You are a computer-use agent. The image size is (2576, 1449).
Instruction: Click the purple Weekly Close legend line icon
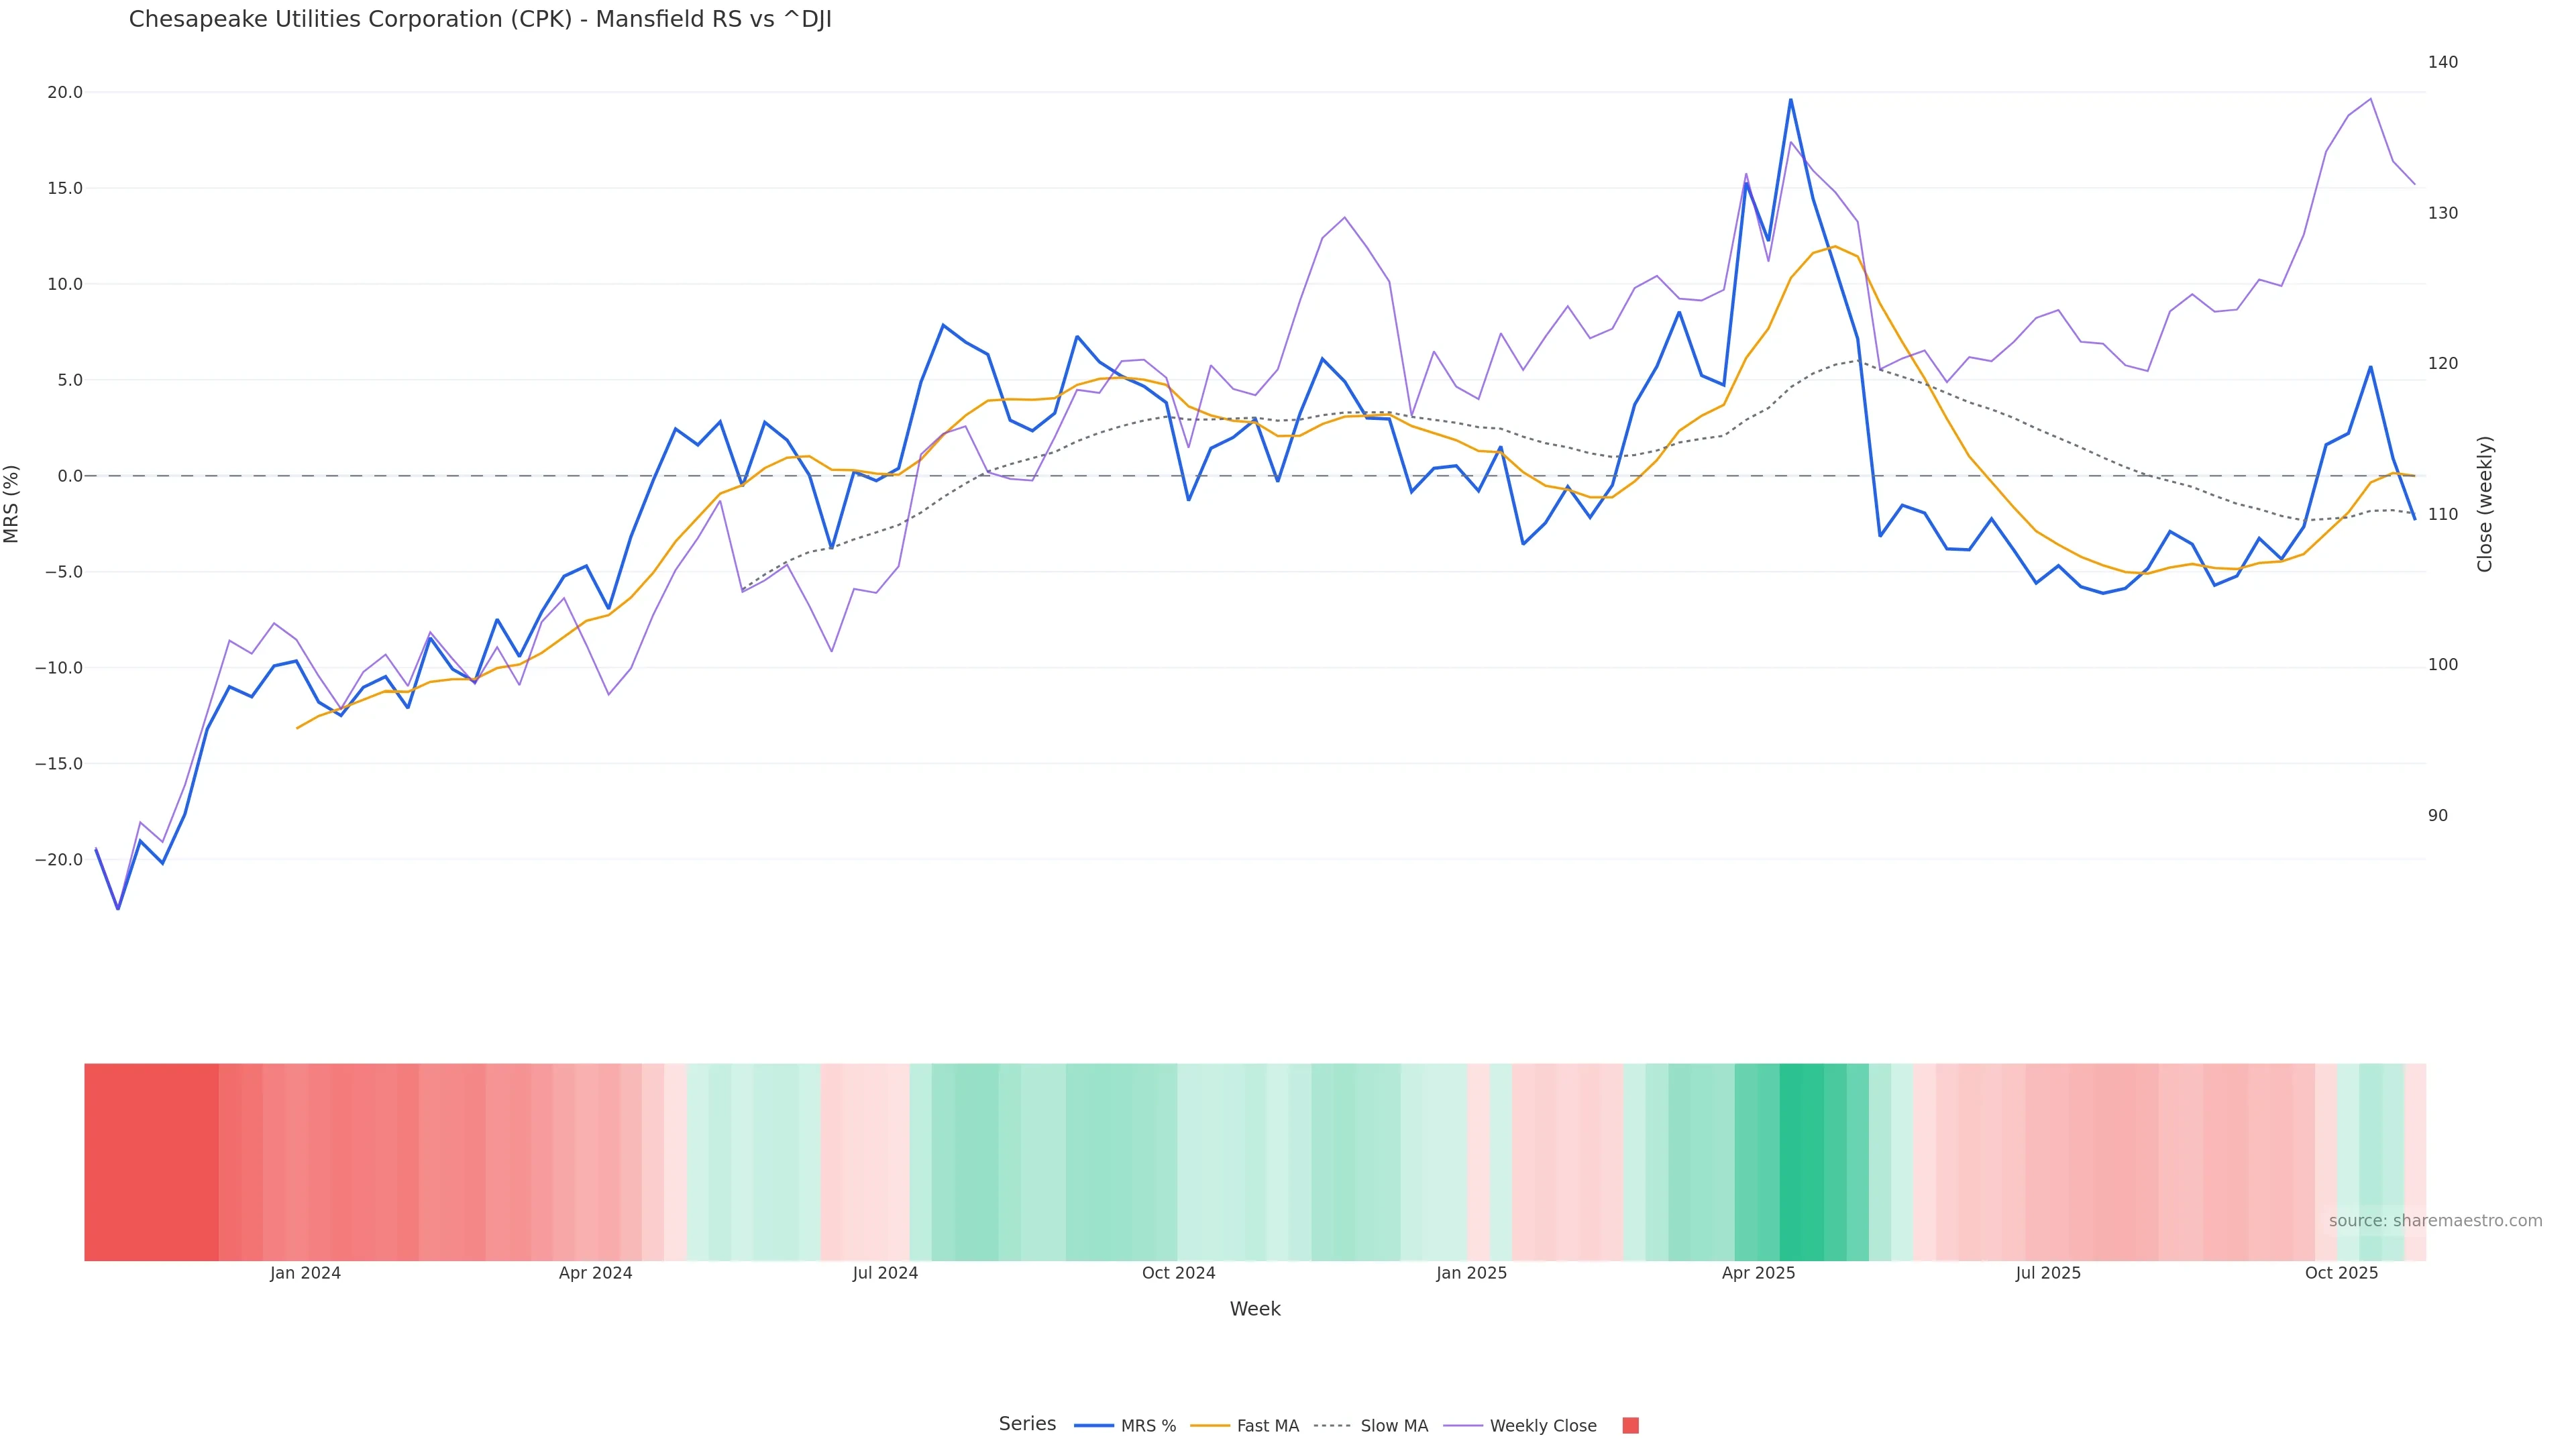[x=1463, y=1426]
